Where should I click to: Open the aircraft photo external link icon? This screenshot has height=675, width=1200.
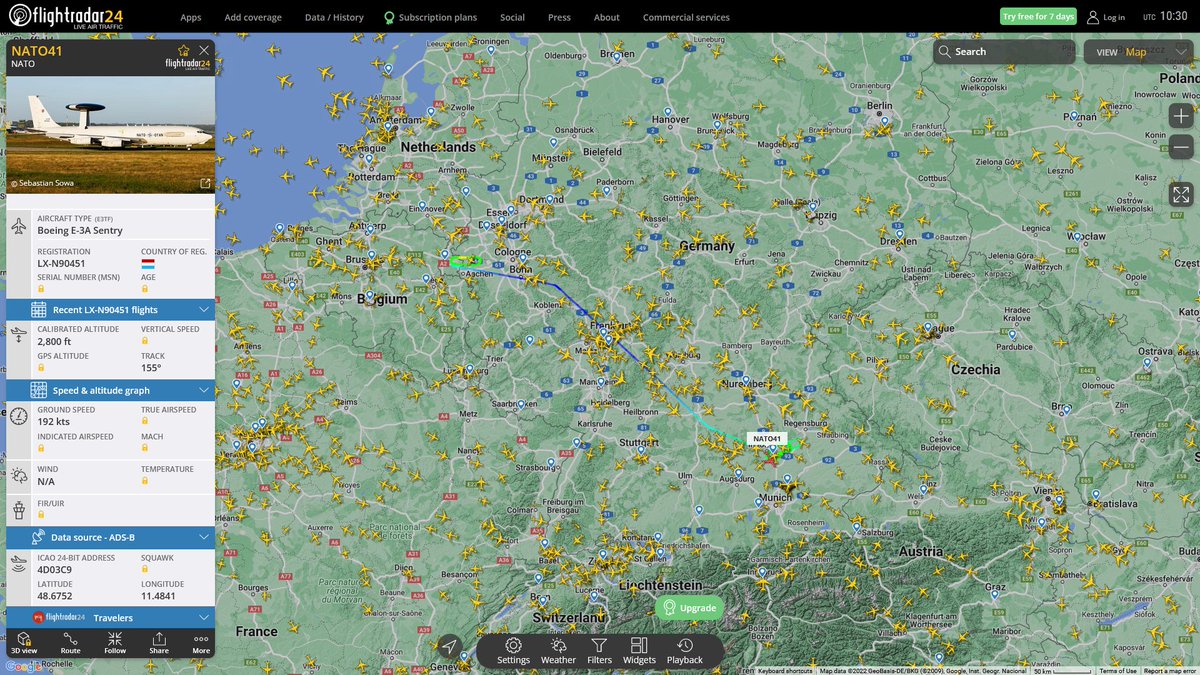tap(205, 183)
